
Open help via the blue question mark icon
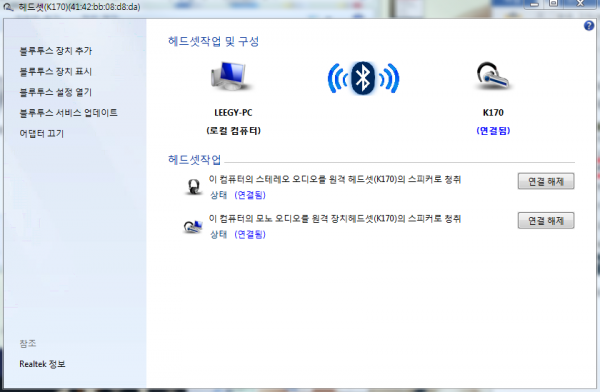tap(589, 26)
